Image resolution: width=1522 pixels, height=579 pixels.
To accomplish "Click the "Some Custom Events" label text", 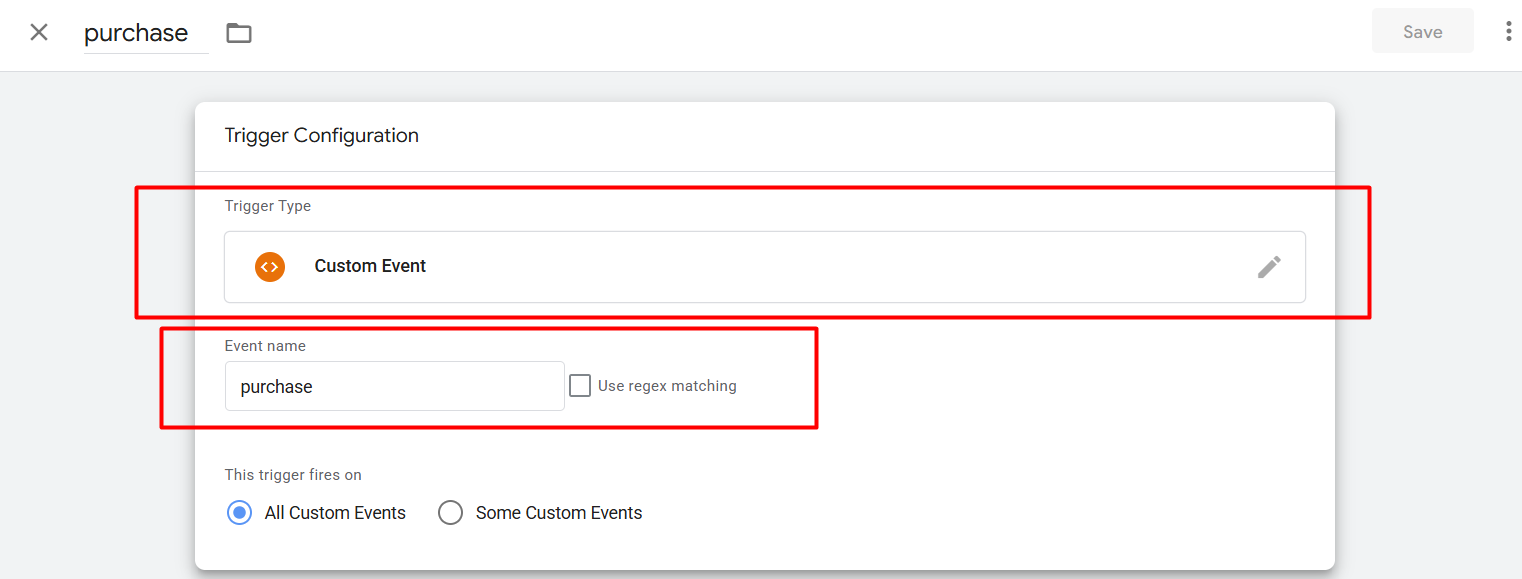I will (558, 513).
